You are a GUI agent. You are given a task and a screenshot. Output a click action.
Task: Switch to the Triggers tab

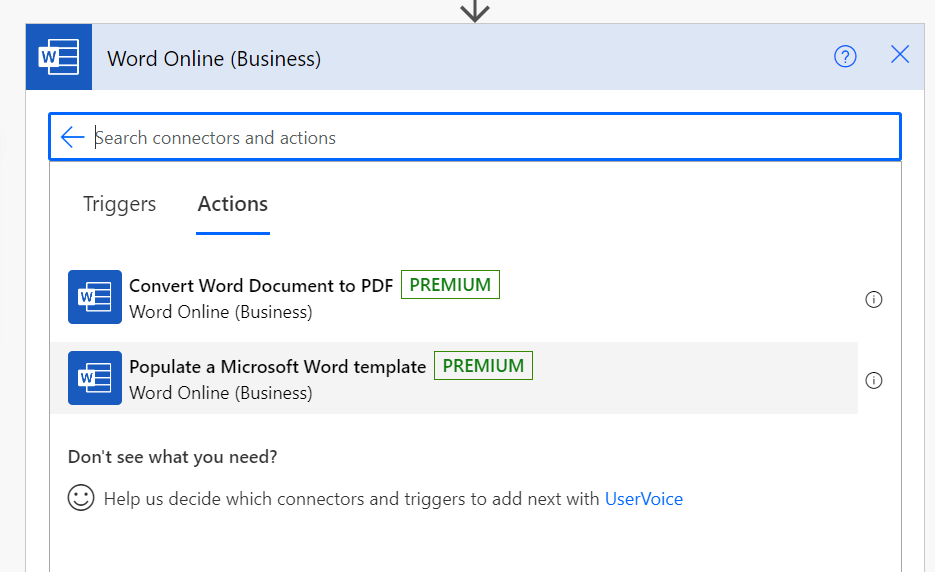click(x=119, y=204)
